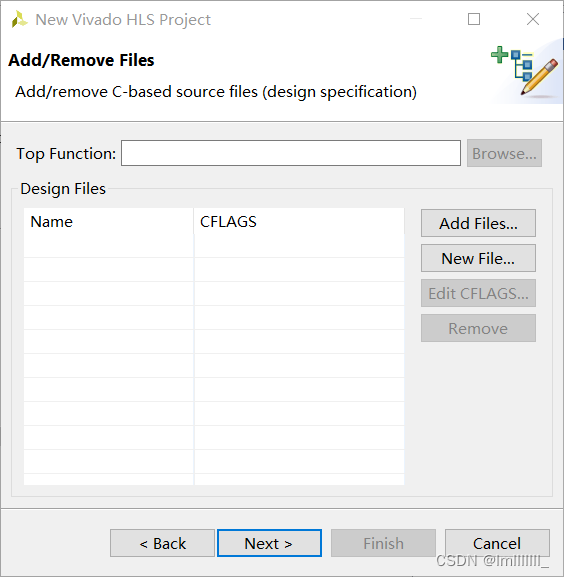This screenshot has height=577, width=564.
Task: Cancel the new project wizard
Action: click(x=497, y=543)
